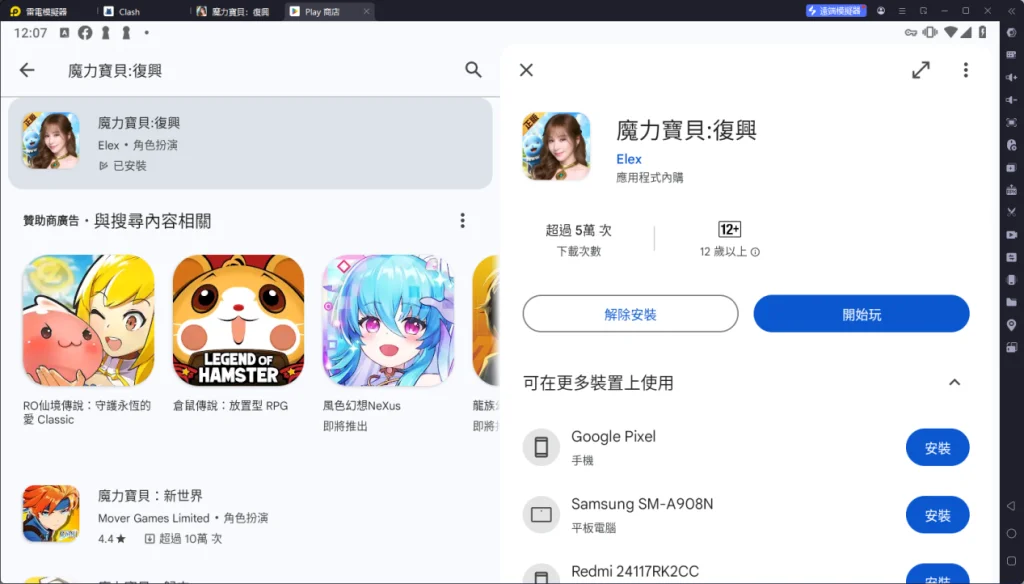Collapse 可在更多裝置上使用 section chevron
The width and height of the screenshot is (1024, 584).
(954, 382)
